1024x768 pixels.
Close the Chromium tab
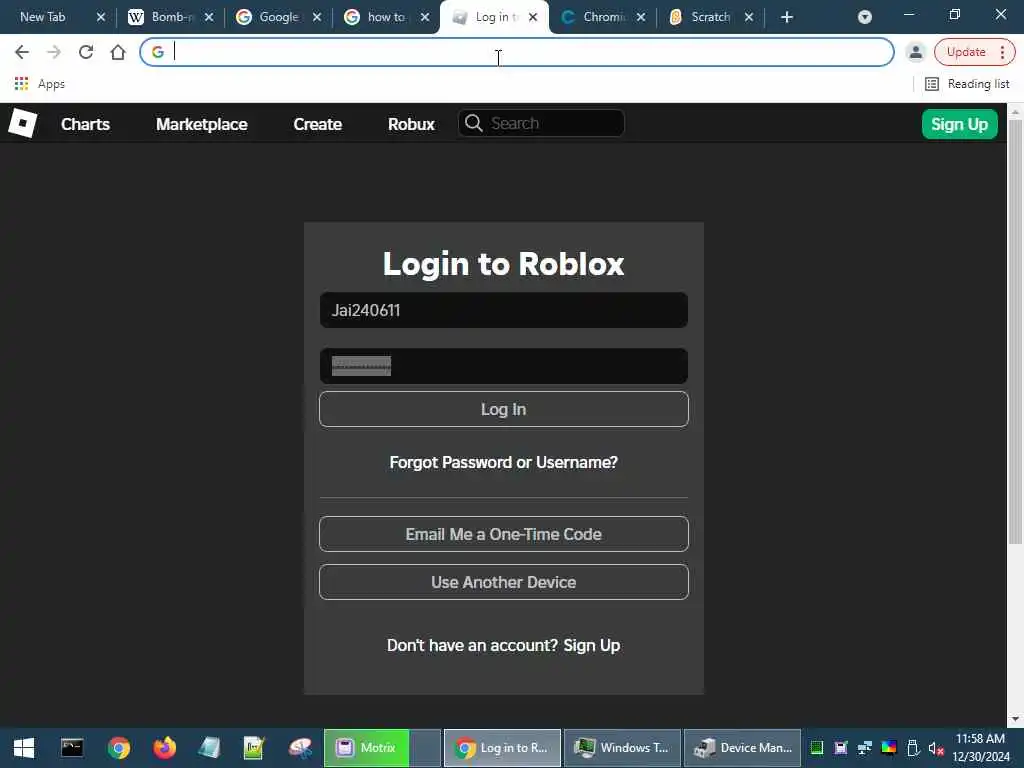point(641,17)
